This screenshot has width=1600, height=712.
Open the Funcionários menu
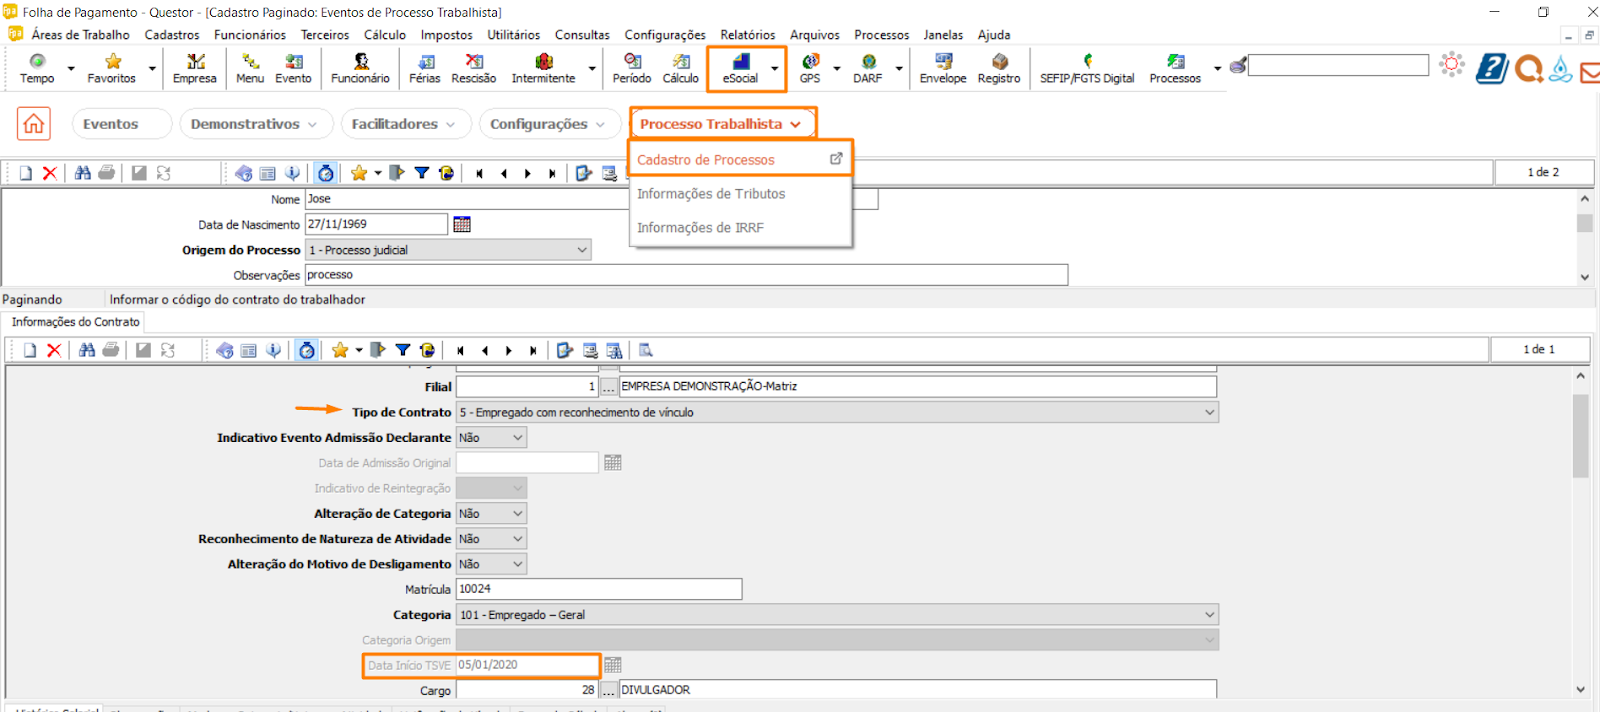pyautogui.click(x=250, y=35)
